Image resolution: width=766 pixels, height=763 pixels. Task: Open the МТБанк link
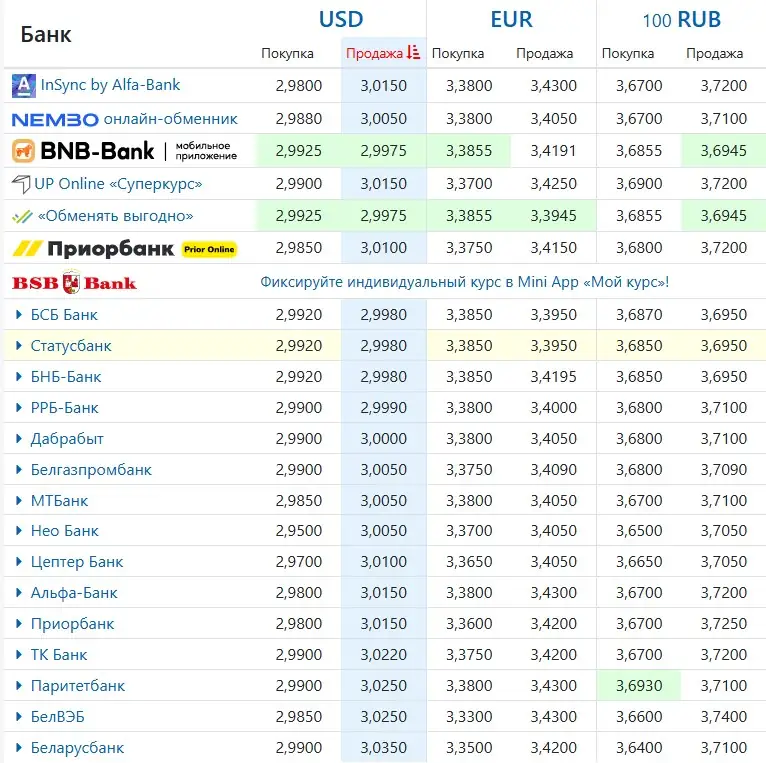(59, 500)
